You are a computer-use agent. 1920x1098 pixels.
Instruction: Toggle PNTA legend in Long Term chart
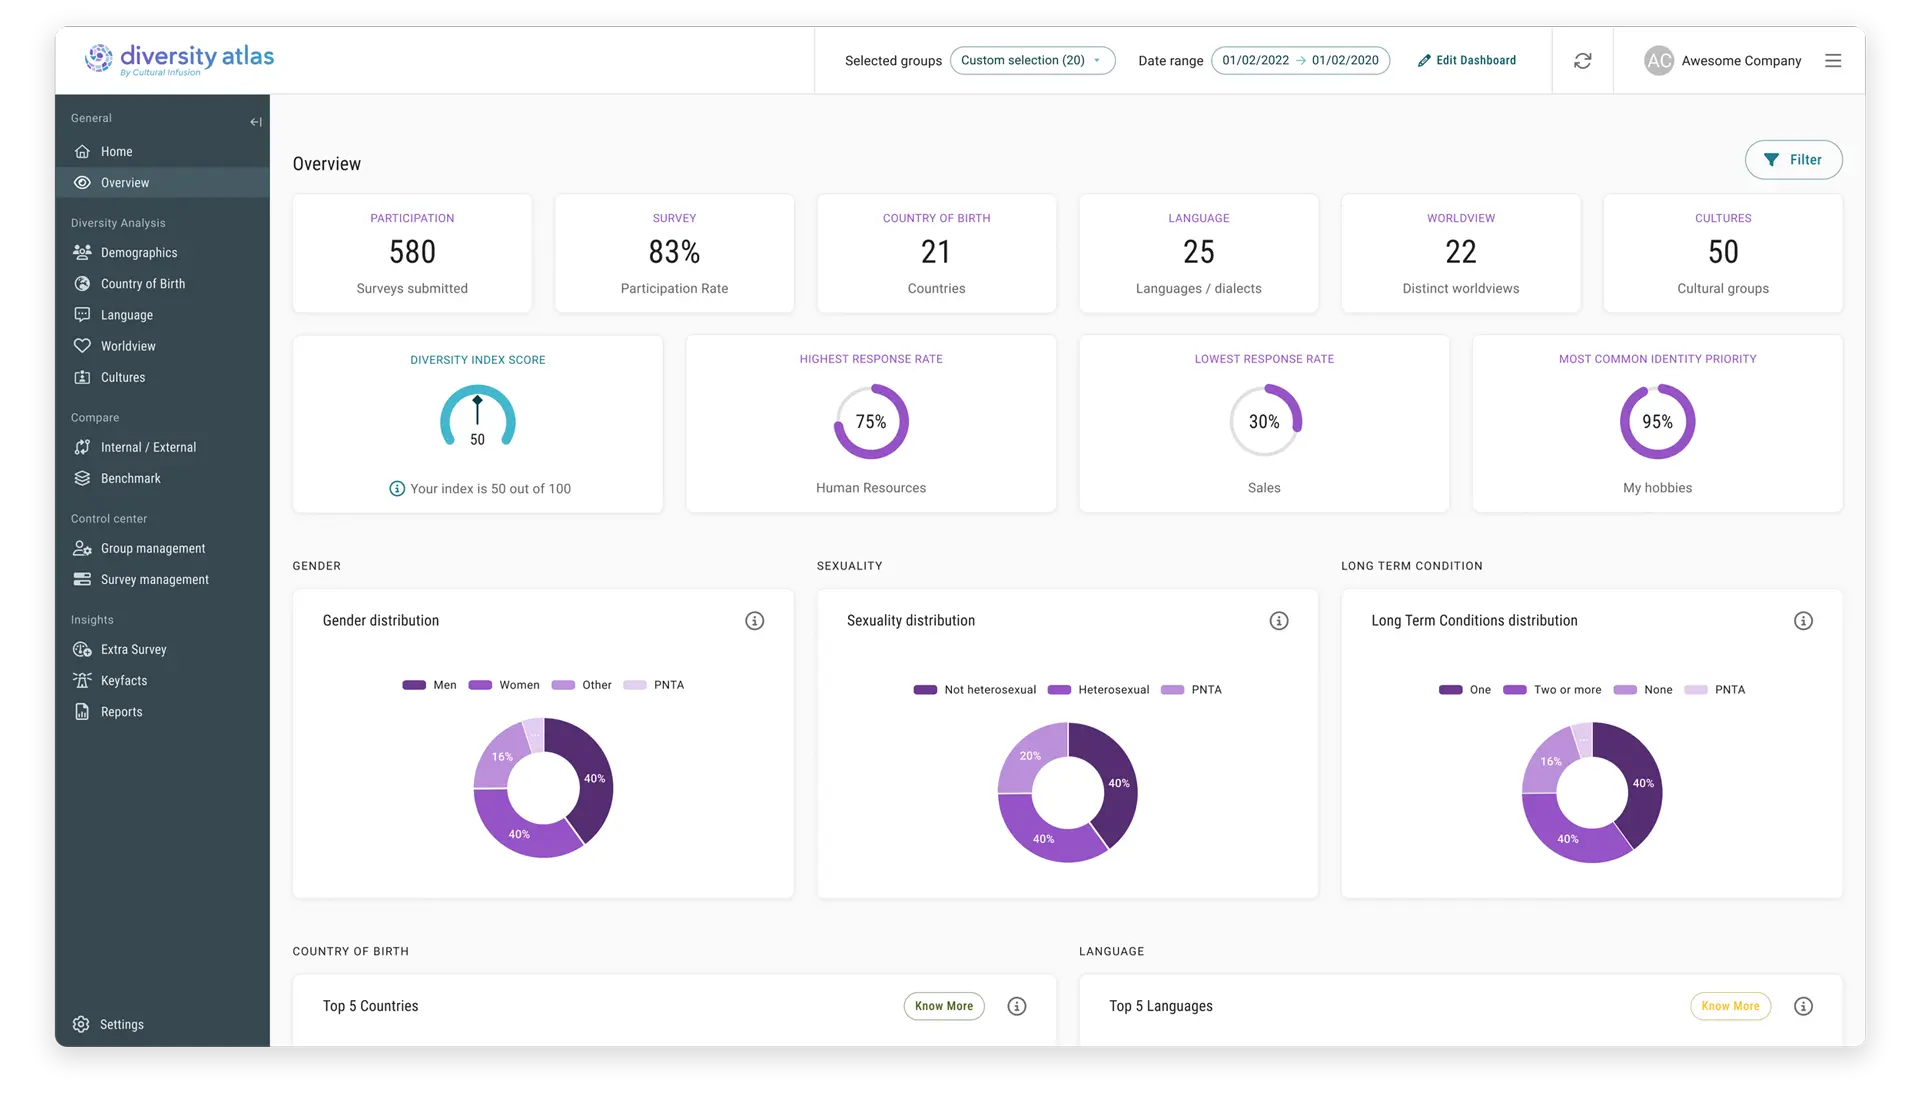click(1714, 690)
